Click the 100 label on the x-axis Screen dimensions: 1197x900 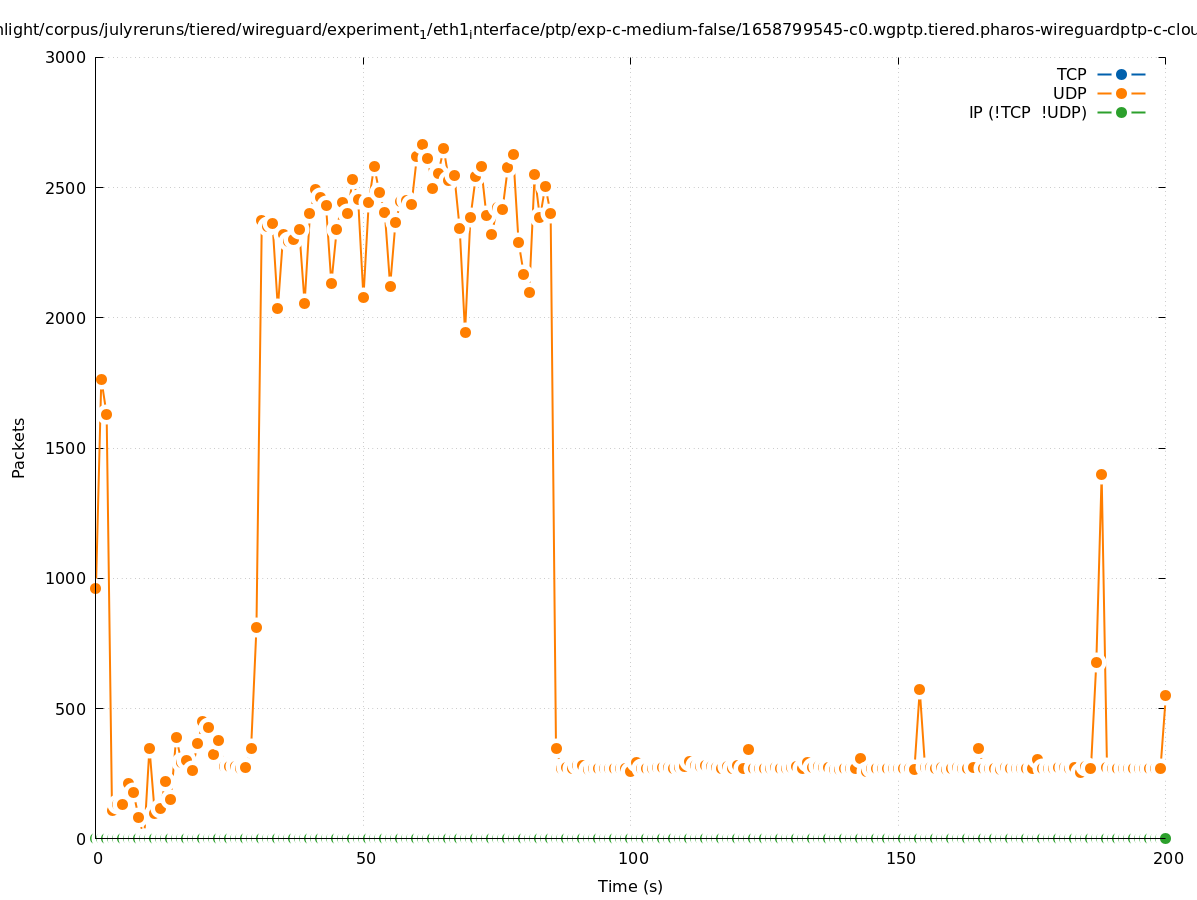[632, 858]
